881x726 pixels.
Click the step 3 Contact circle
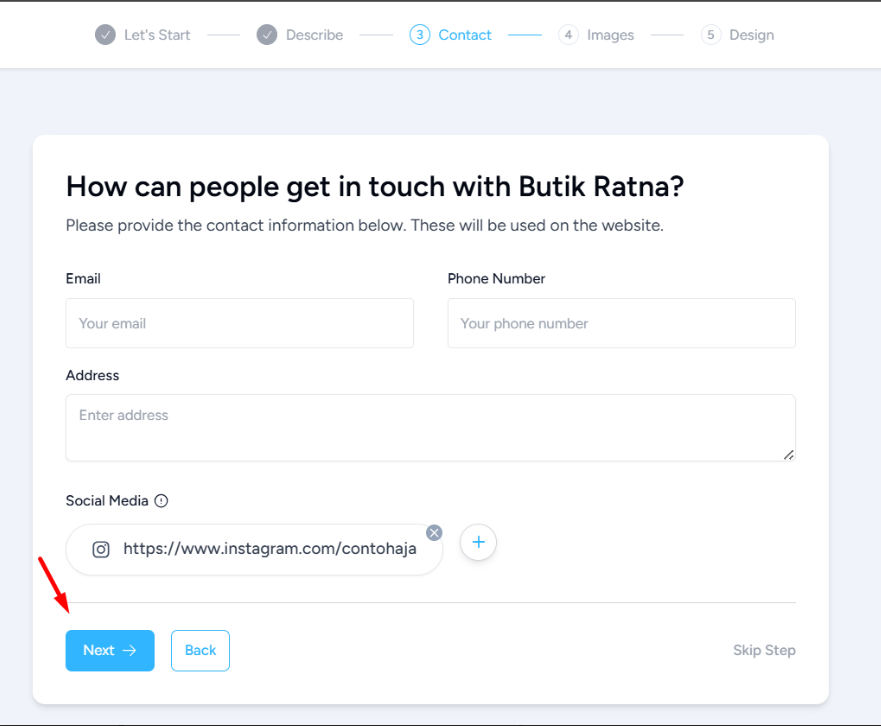coord(419,35)
